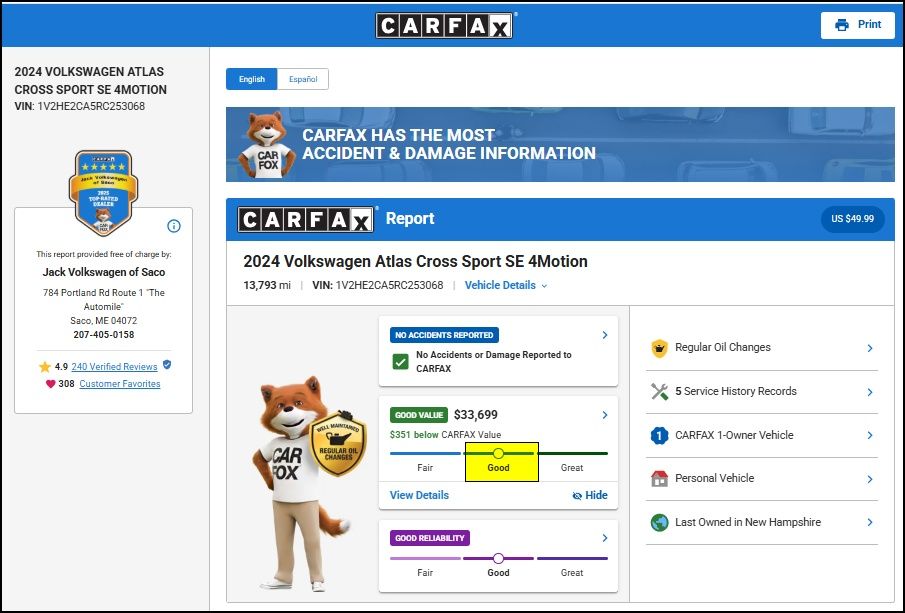Click Jack Volkswagen of Saco name

104,272
